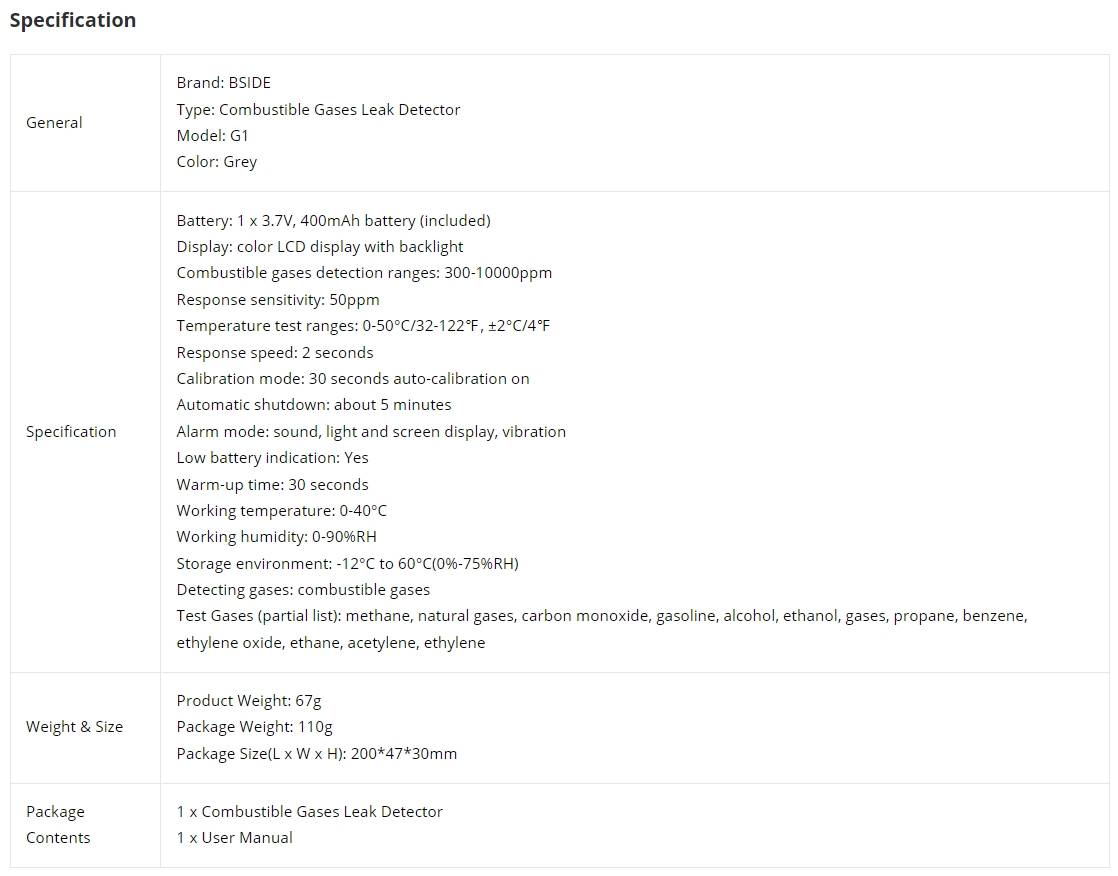Click the Brand: BSIDE line
1118x876 pixels.
pos(223,83)
